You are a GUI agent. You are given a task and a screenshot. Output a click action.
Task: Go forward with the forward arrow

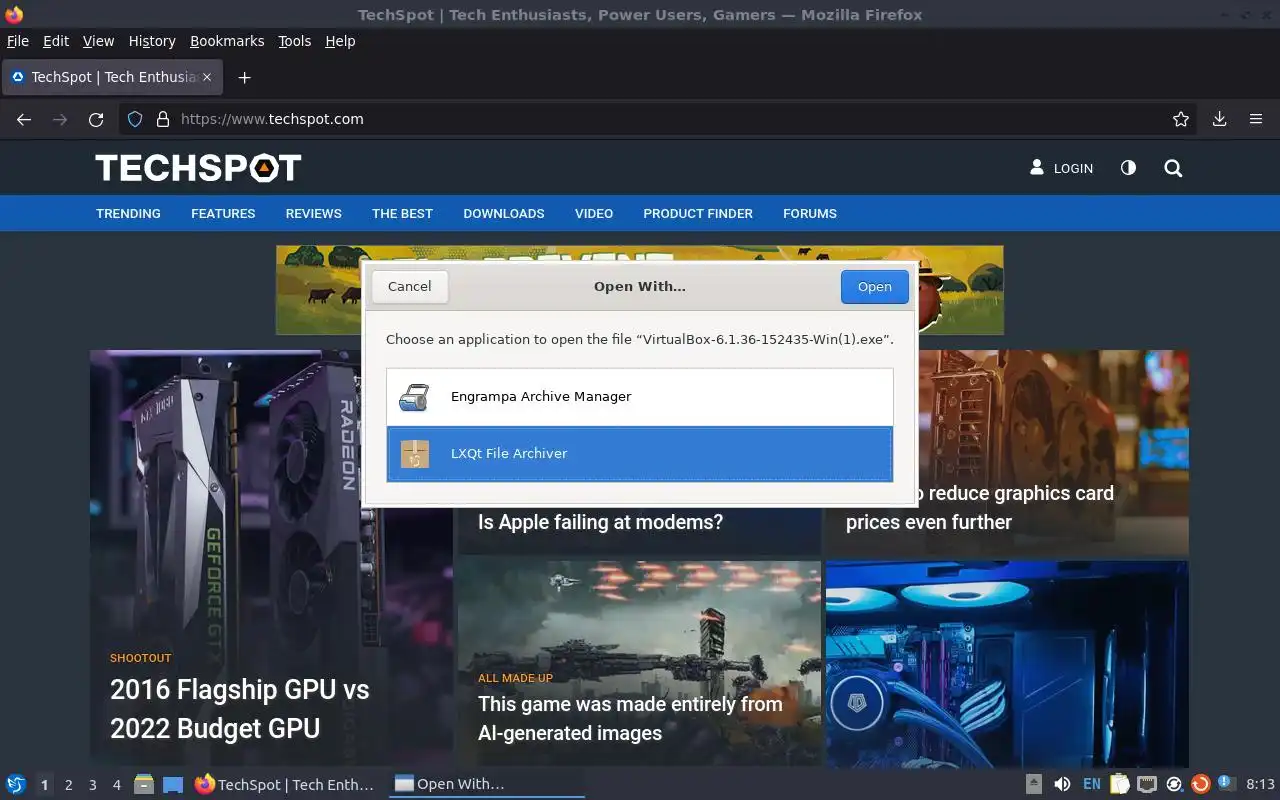click(x=60, y=119)
